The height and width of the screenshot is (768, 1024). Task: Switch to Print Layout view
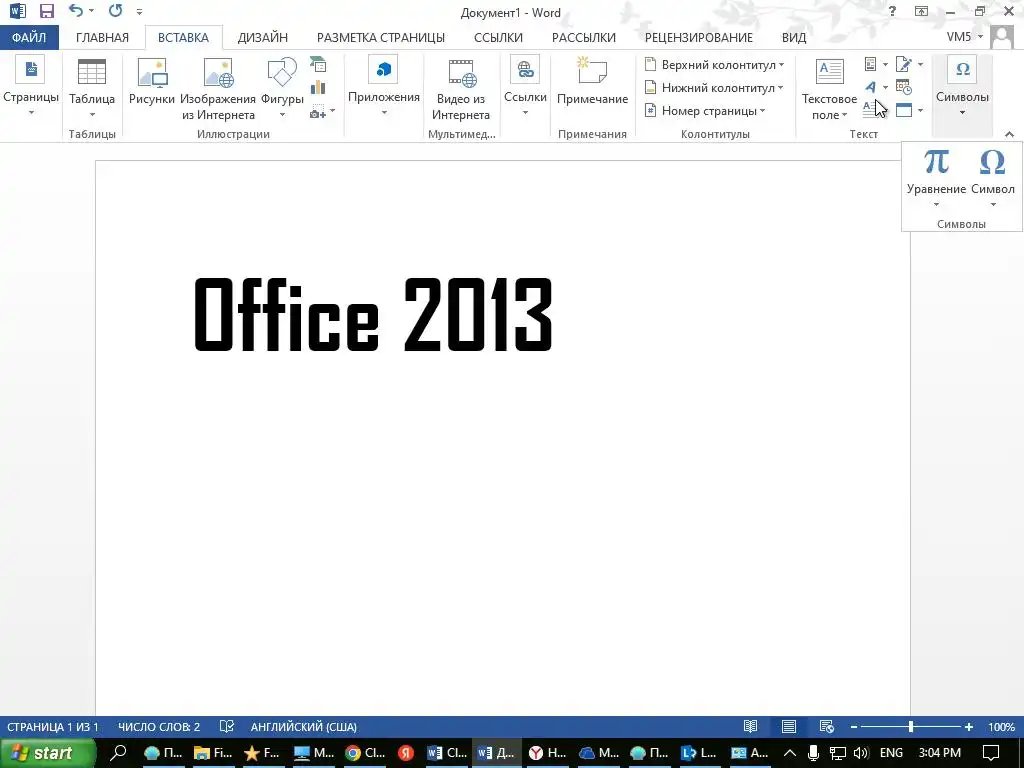[x=789, y=727]
